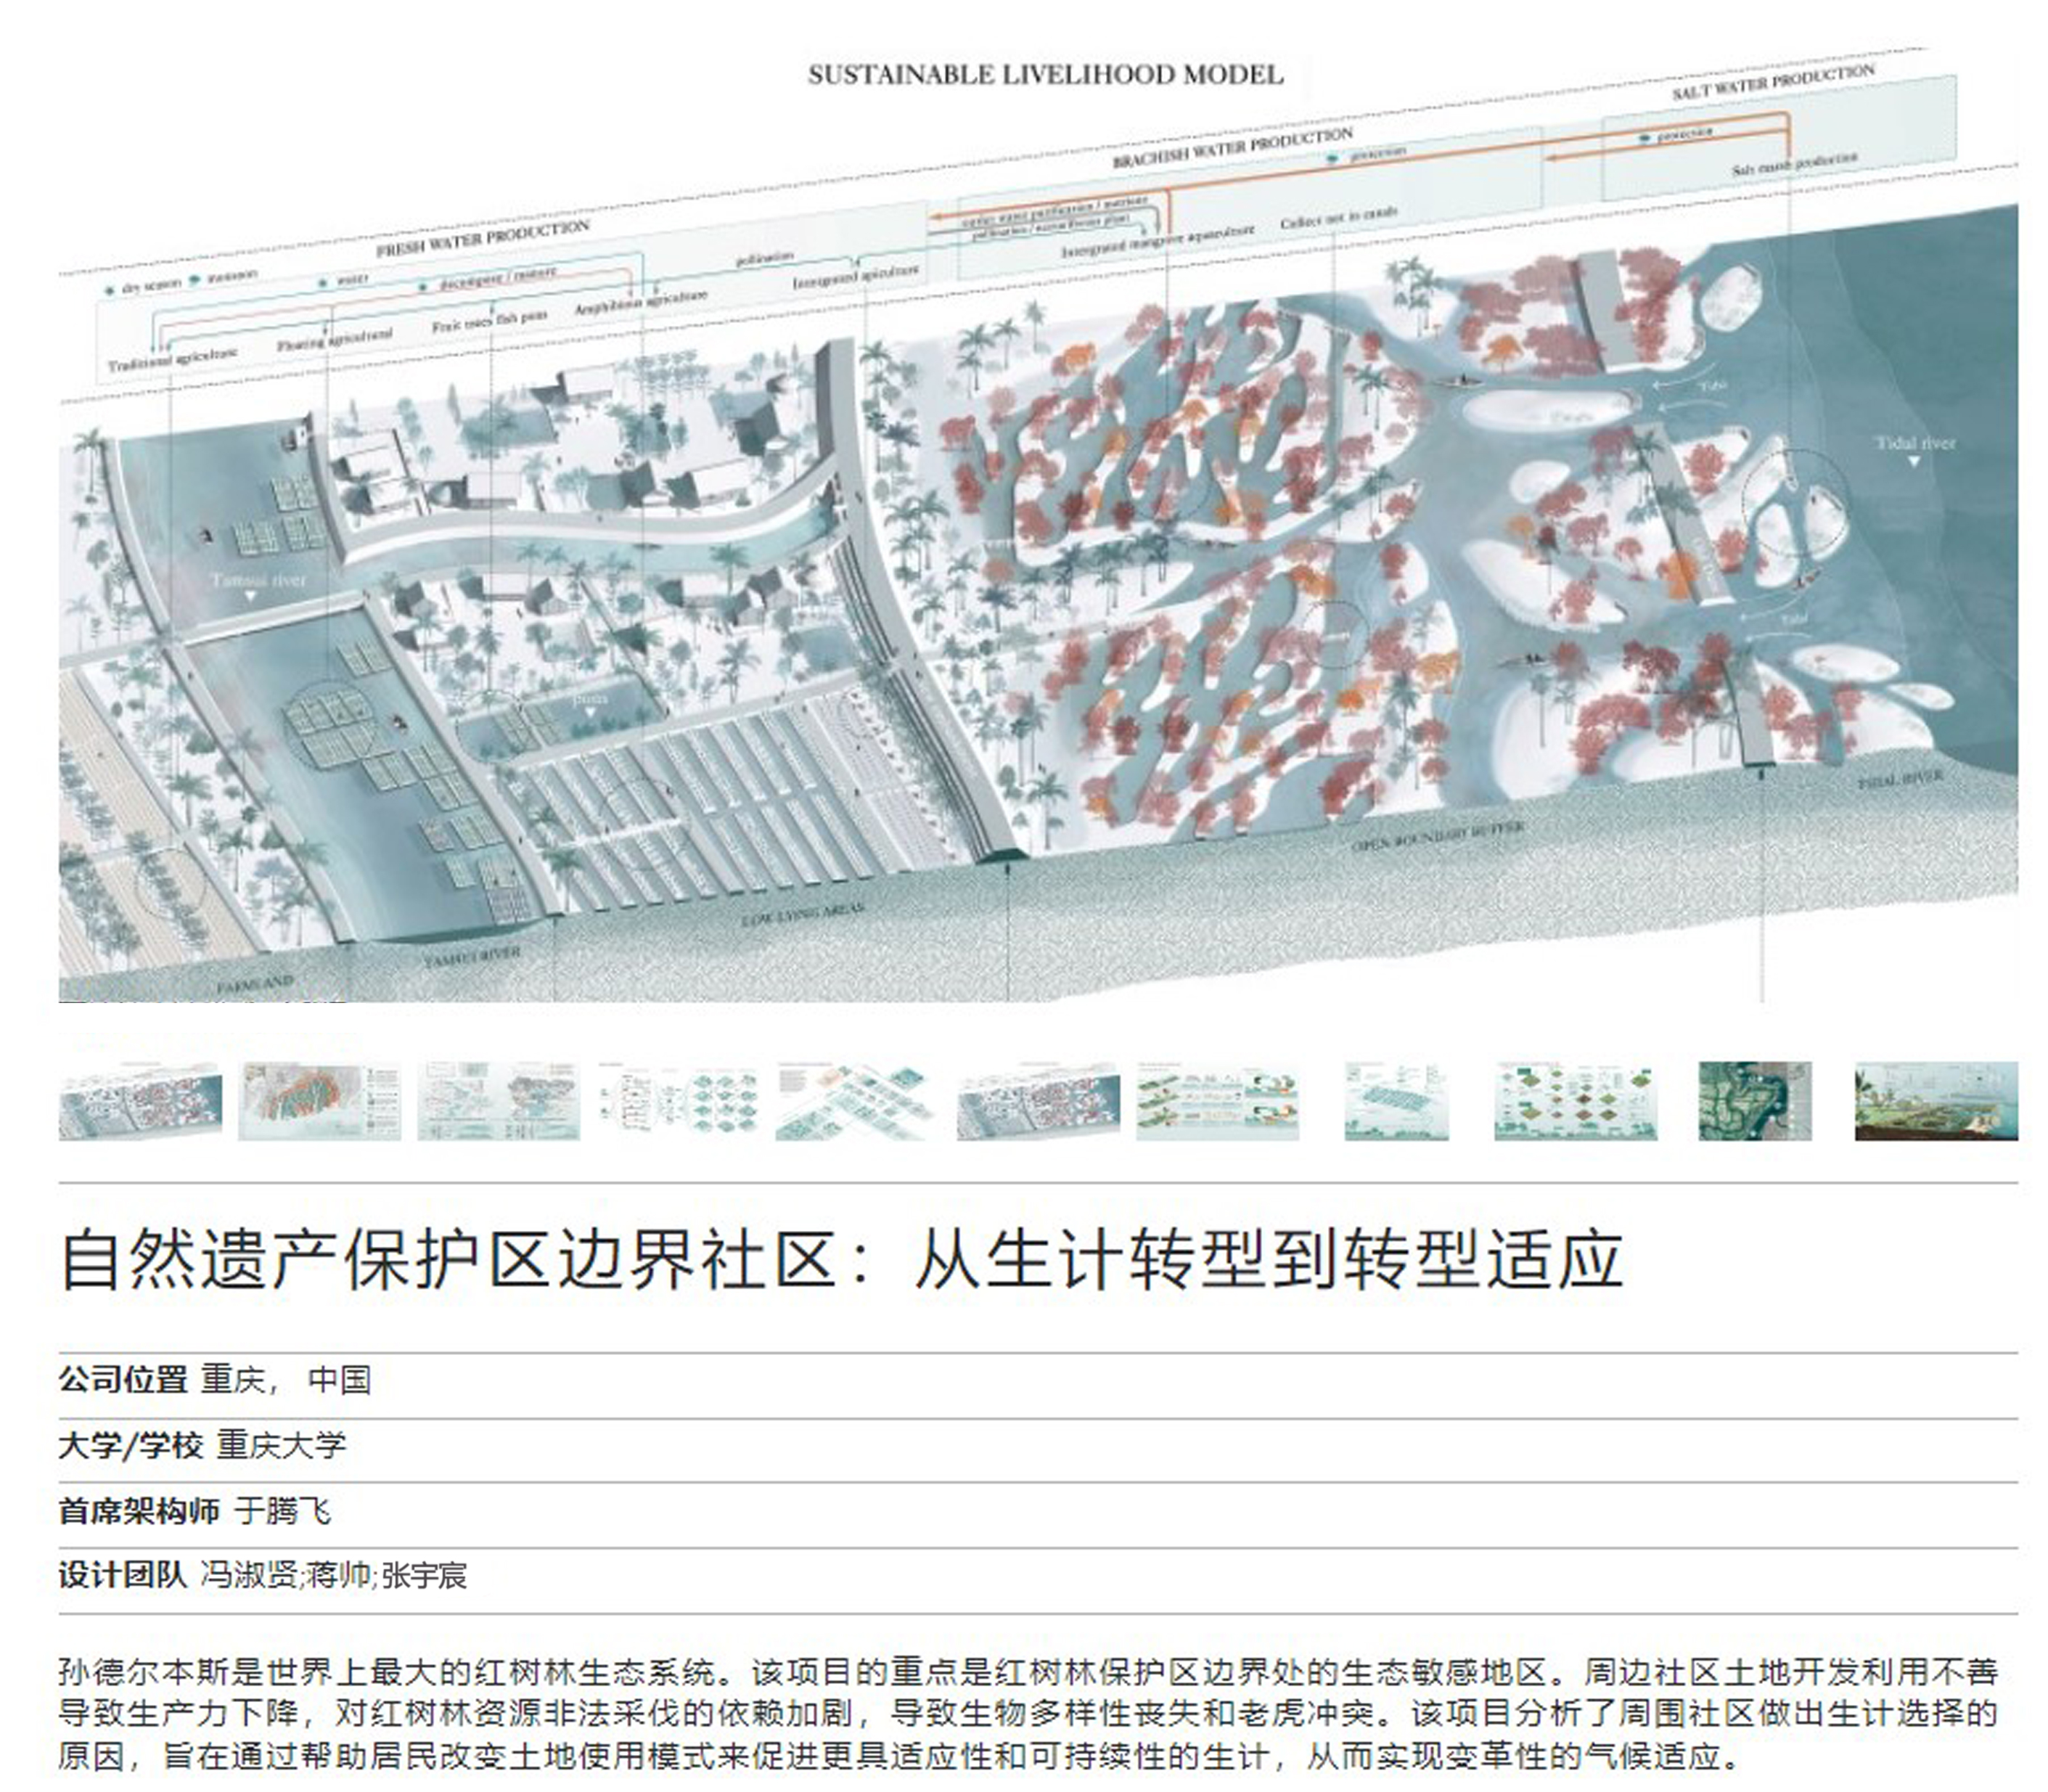The width and height of the screenshot is (2048, 1792).
Task: Select the team members 冯淑贤;蒋帅;张宇宸
Action: (334, 1575)
